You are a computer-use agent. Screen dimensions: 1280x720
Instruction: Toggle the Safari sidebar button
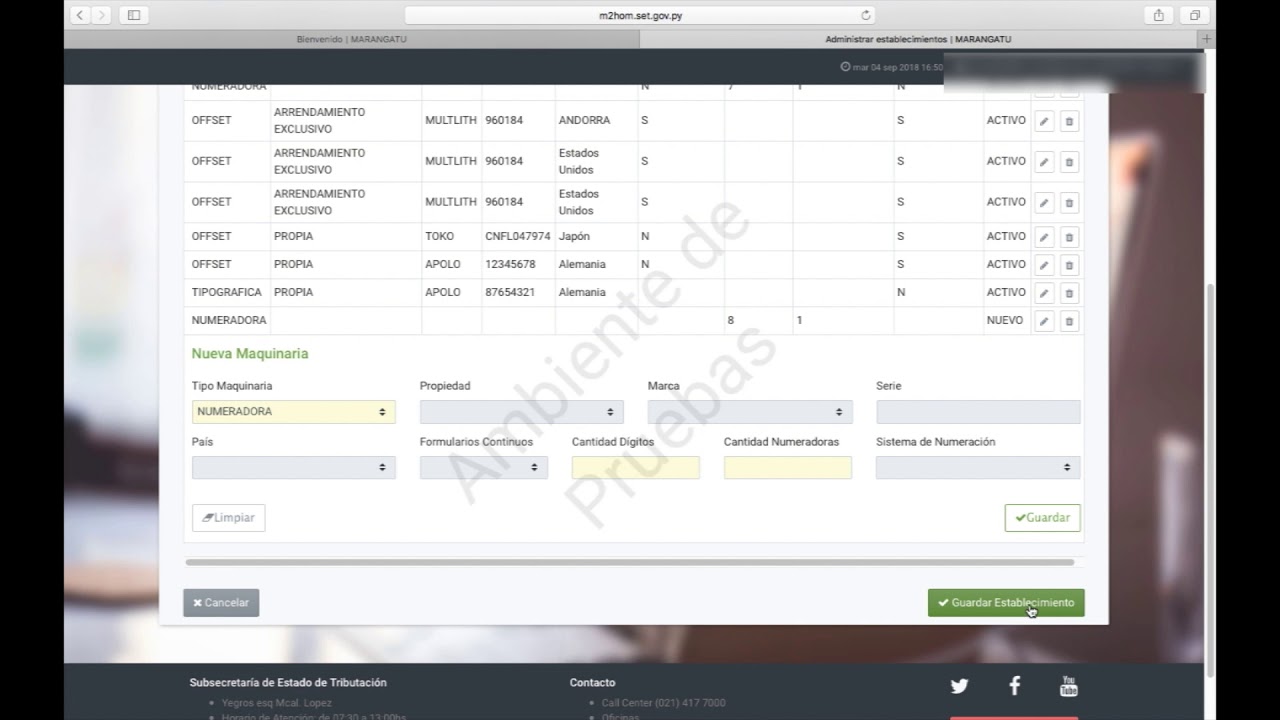click(134, 15)
